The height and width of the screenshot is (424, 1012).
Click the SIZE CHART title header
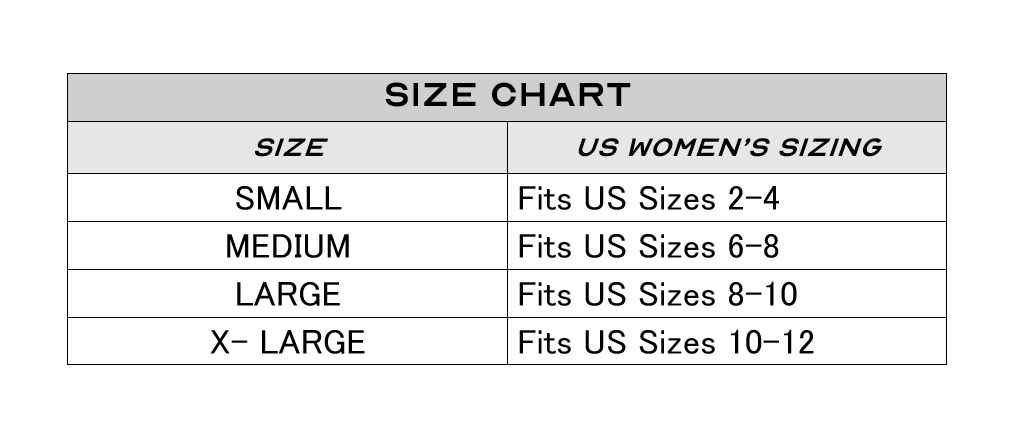click(x=507, y=97)
